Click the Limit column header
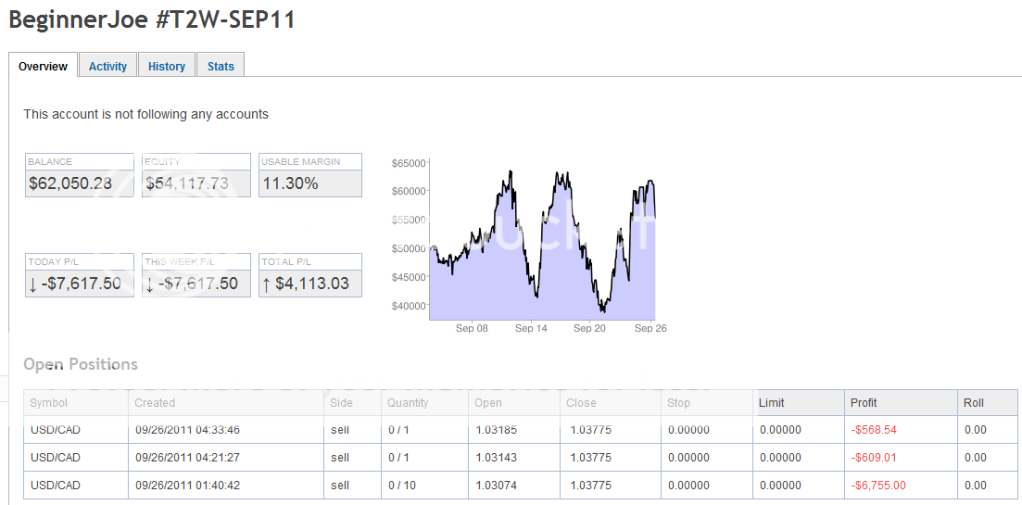Image resolution: width=1022 pixels, height=505 pixels. [x=772, y=403]
